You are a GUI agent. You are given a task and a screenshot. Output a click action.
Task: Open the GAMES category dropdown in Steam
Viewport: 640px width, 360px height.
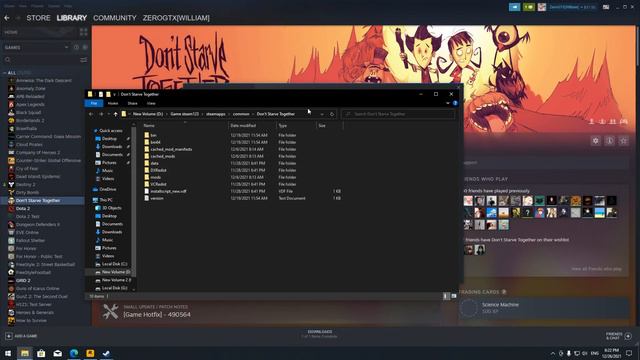(67, 47)
